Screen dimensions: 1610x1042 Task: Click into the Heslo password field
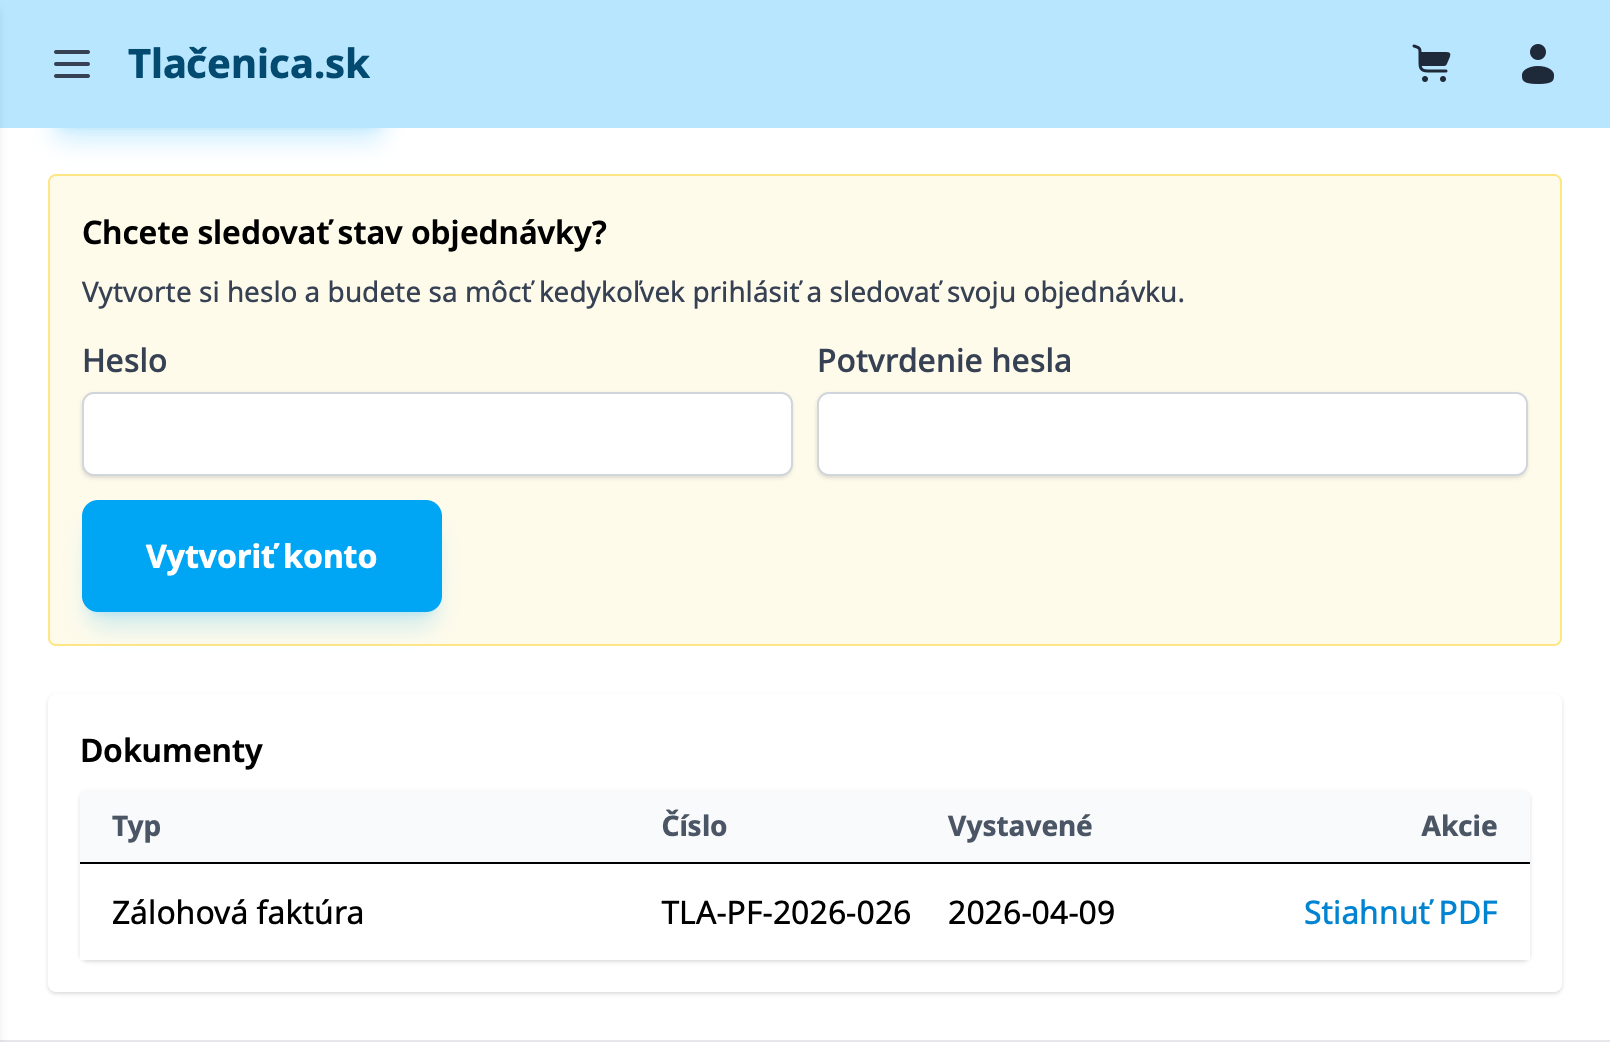[437, 433]
